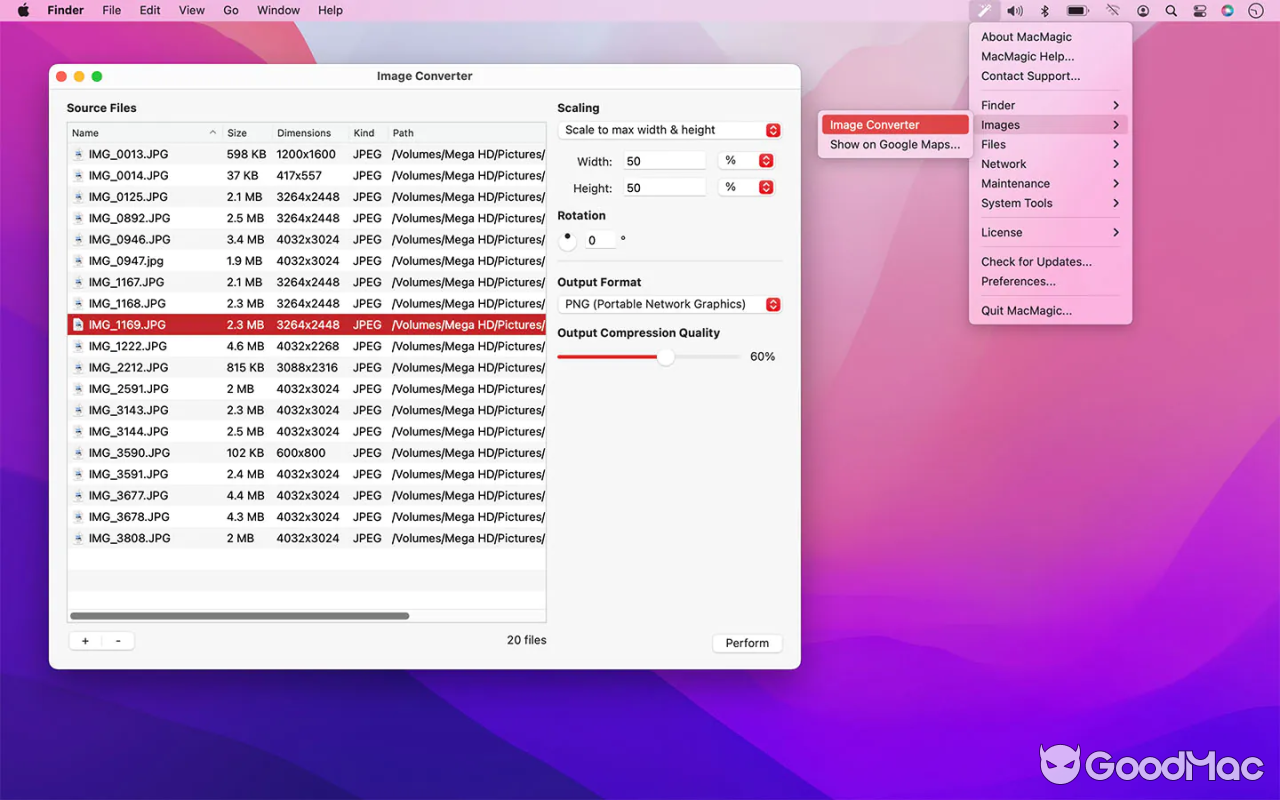
Task: Adjust the Output Compression Quality slider
Action: (668, 356)
